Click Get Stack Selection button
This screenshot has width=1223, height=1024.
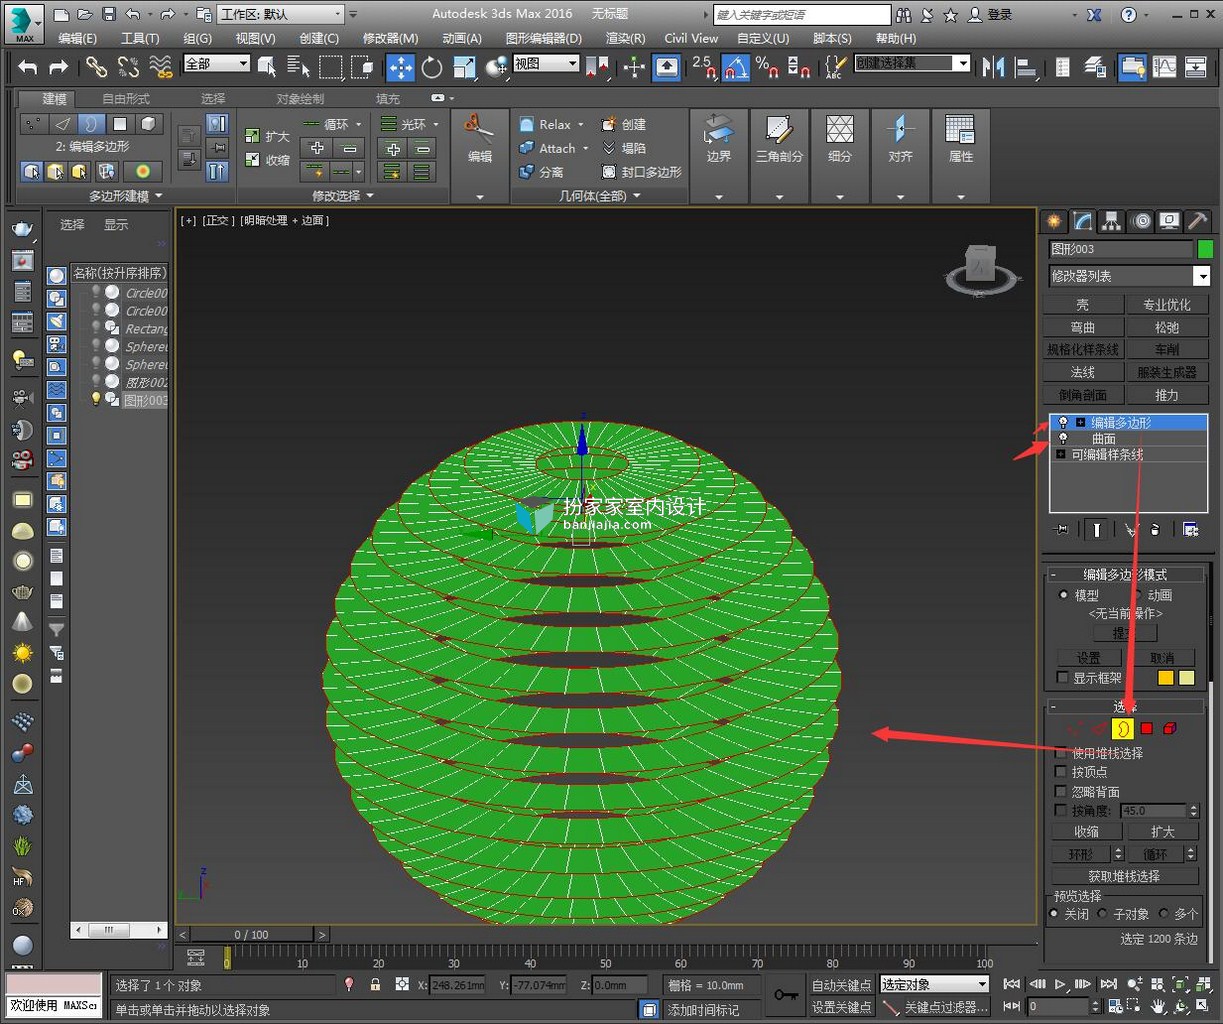[1125, 876]
